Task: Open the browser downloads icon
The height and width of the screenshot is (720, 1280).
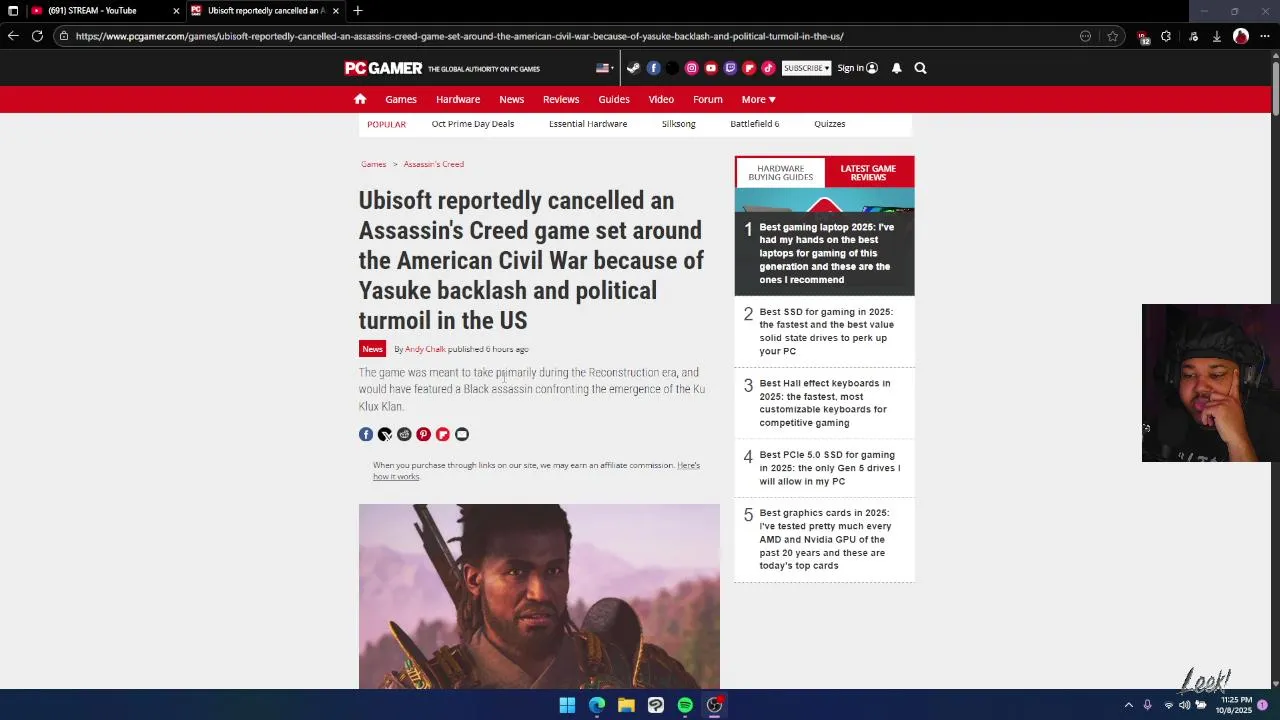Action: (1217, 36)
